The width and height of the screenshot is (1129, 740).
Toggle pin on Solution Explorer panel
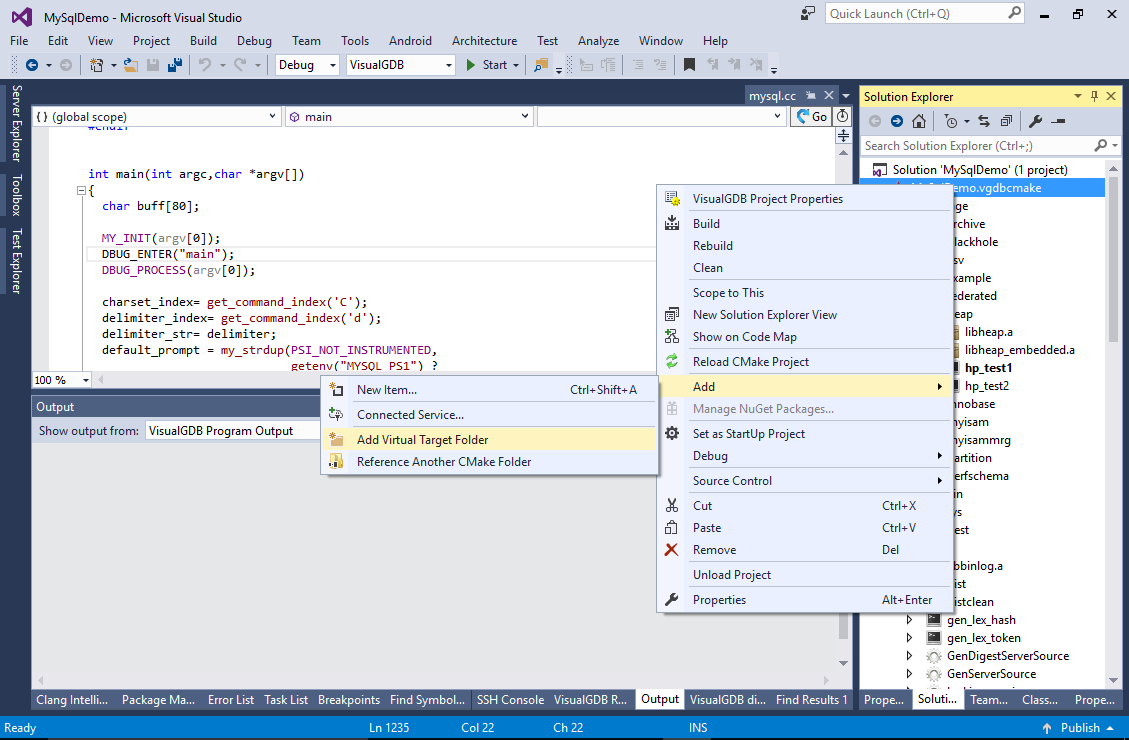[x=1094, y=96]
